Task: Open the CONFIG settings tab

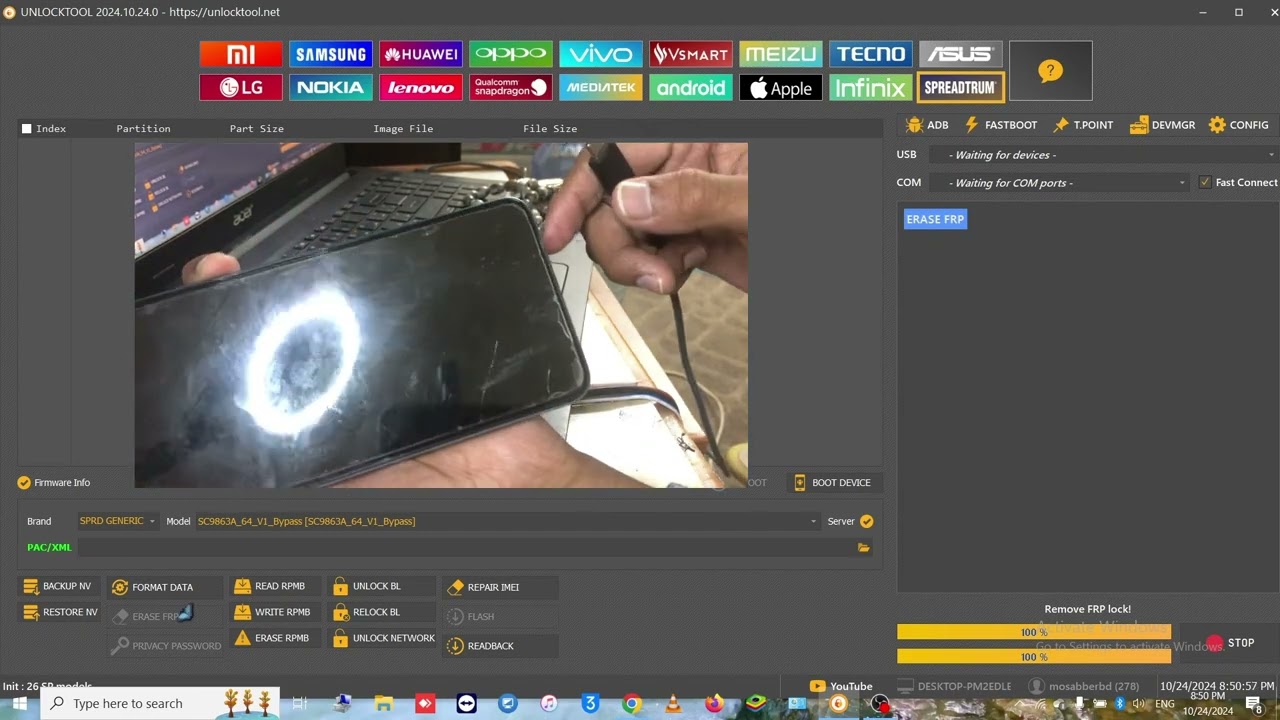Action: (1239, 125)
